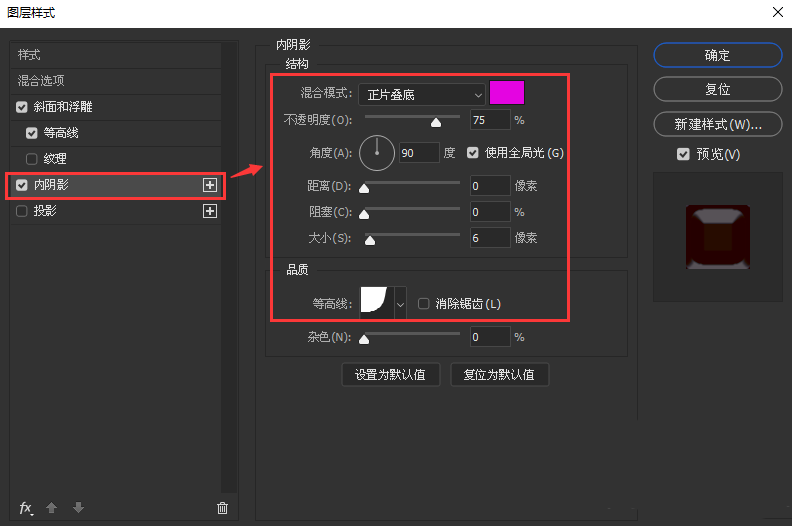This screenshot has width=792, height=526.
Task: Click the 复位 button
Action: click(718, 89)
